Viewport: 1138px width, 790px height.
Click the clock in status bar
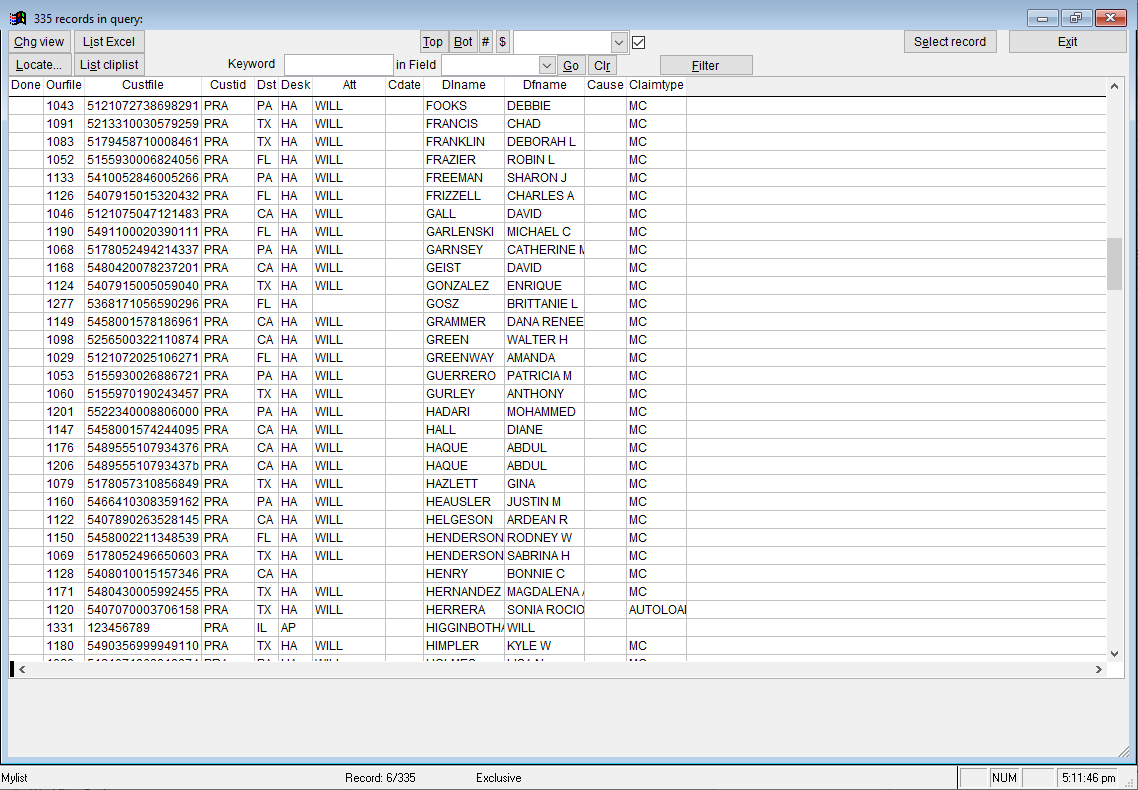[1089, 778]
